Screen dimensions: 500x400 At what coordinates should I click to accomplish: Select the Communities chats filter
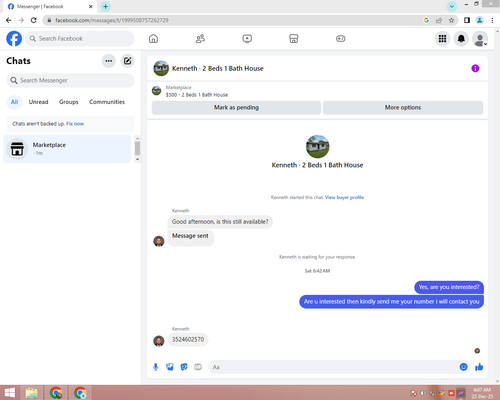click(x=107, y=102)
